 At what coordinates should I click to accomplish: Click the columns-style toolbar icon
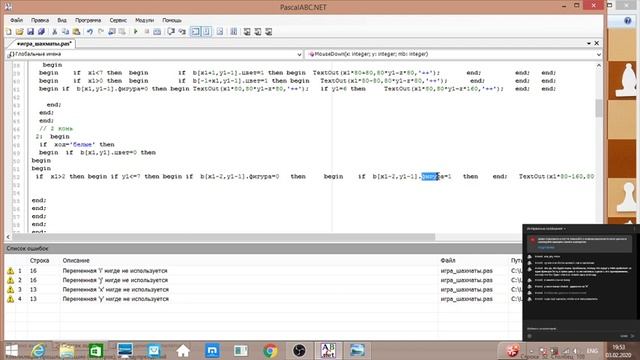click(233, 31)
